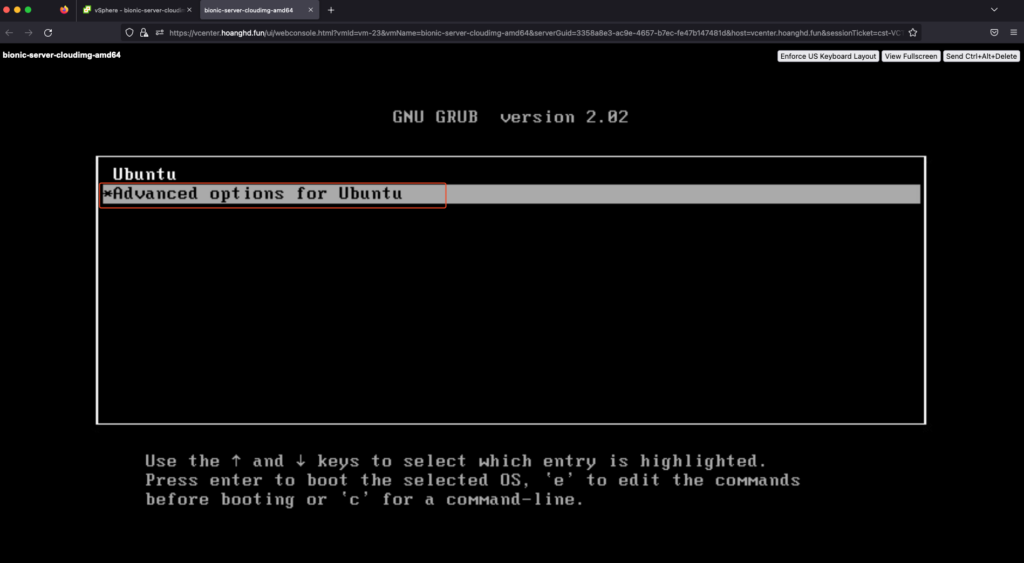Open the permissions icon in address bar
Image resolution: width=1024 pixels, height=563 pixels.
point(159,33)
